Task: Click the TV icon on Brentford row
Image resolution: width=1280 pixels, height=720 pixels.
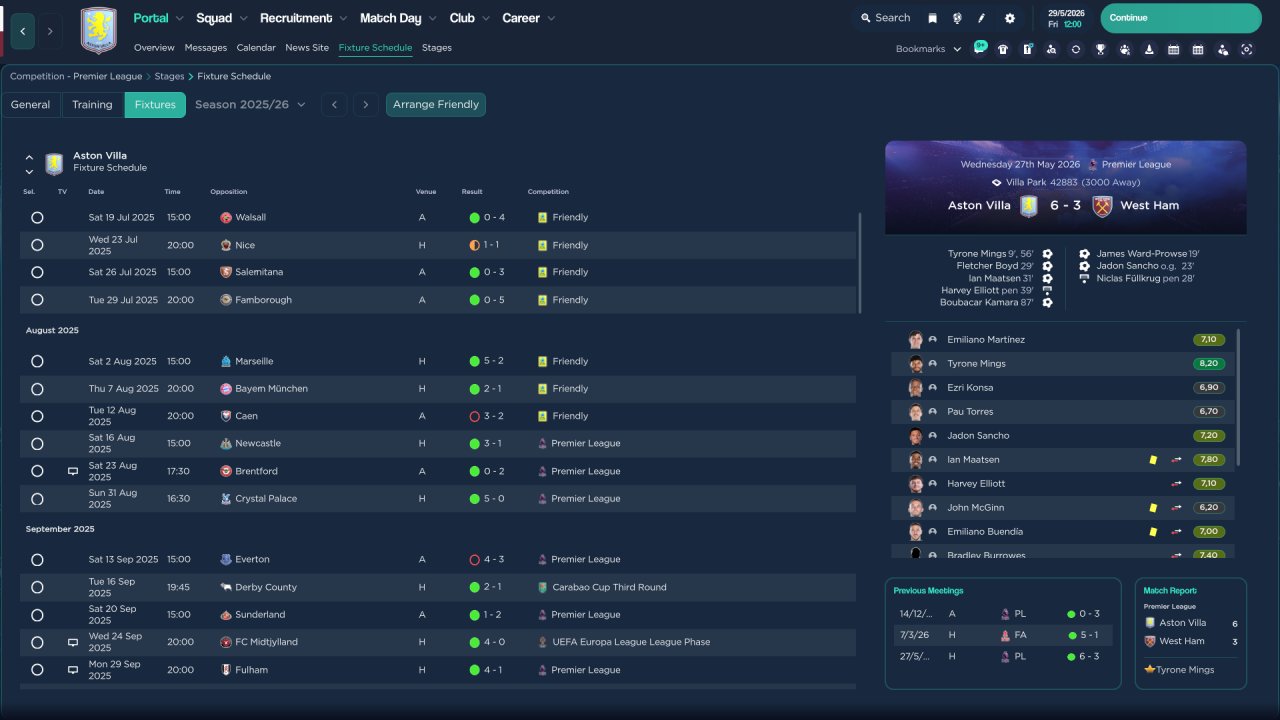Action: point(73,471)
